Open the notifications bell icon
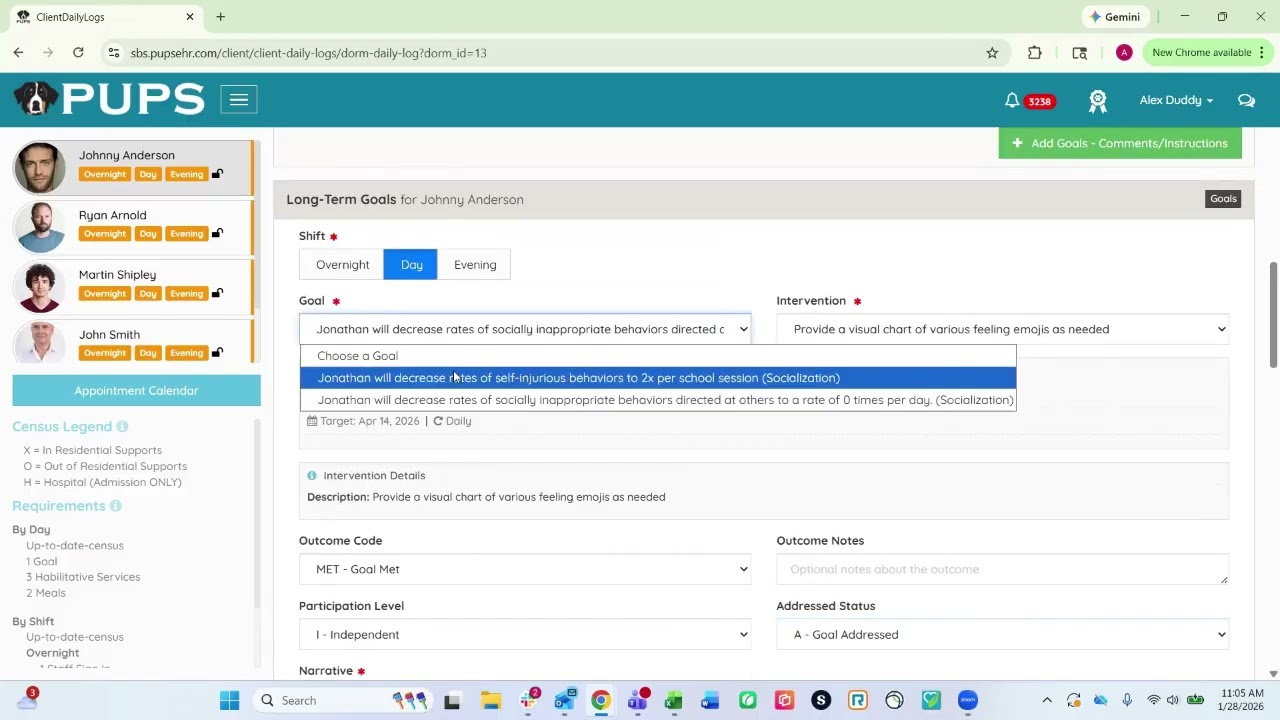 point(1012,100)
